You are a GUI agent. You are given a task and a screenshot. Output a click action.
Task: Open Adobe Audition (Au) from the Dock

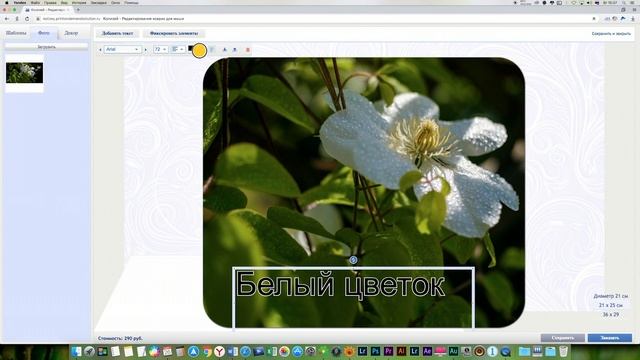(x=453, y=351)
